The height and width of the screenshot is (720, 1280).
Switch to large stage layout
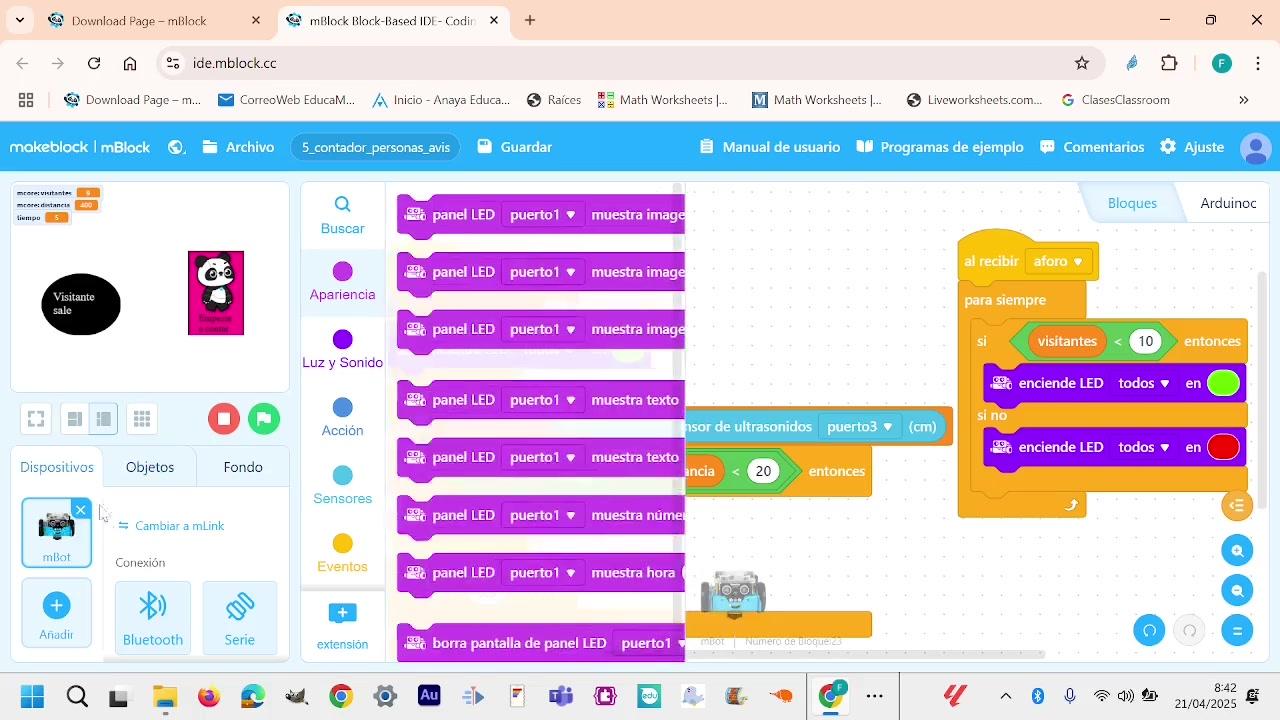click(103, 419)
